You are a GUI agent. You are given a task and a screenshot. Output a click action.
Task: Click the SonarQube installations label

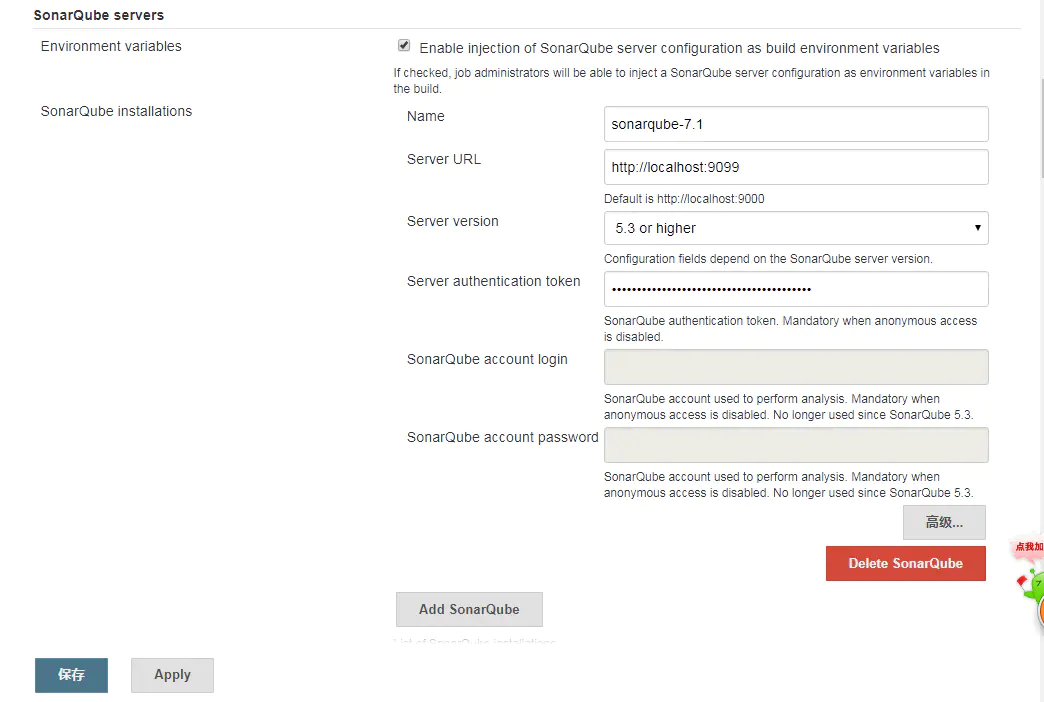pyautogui.click(x=116, y=111)
